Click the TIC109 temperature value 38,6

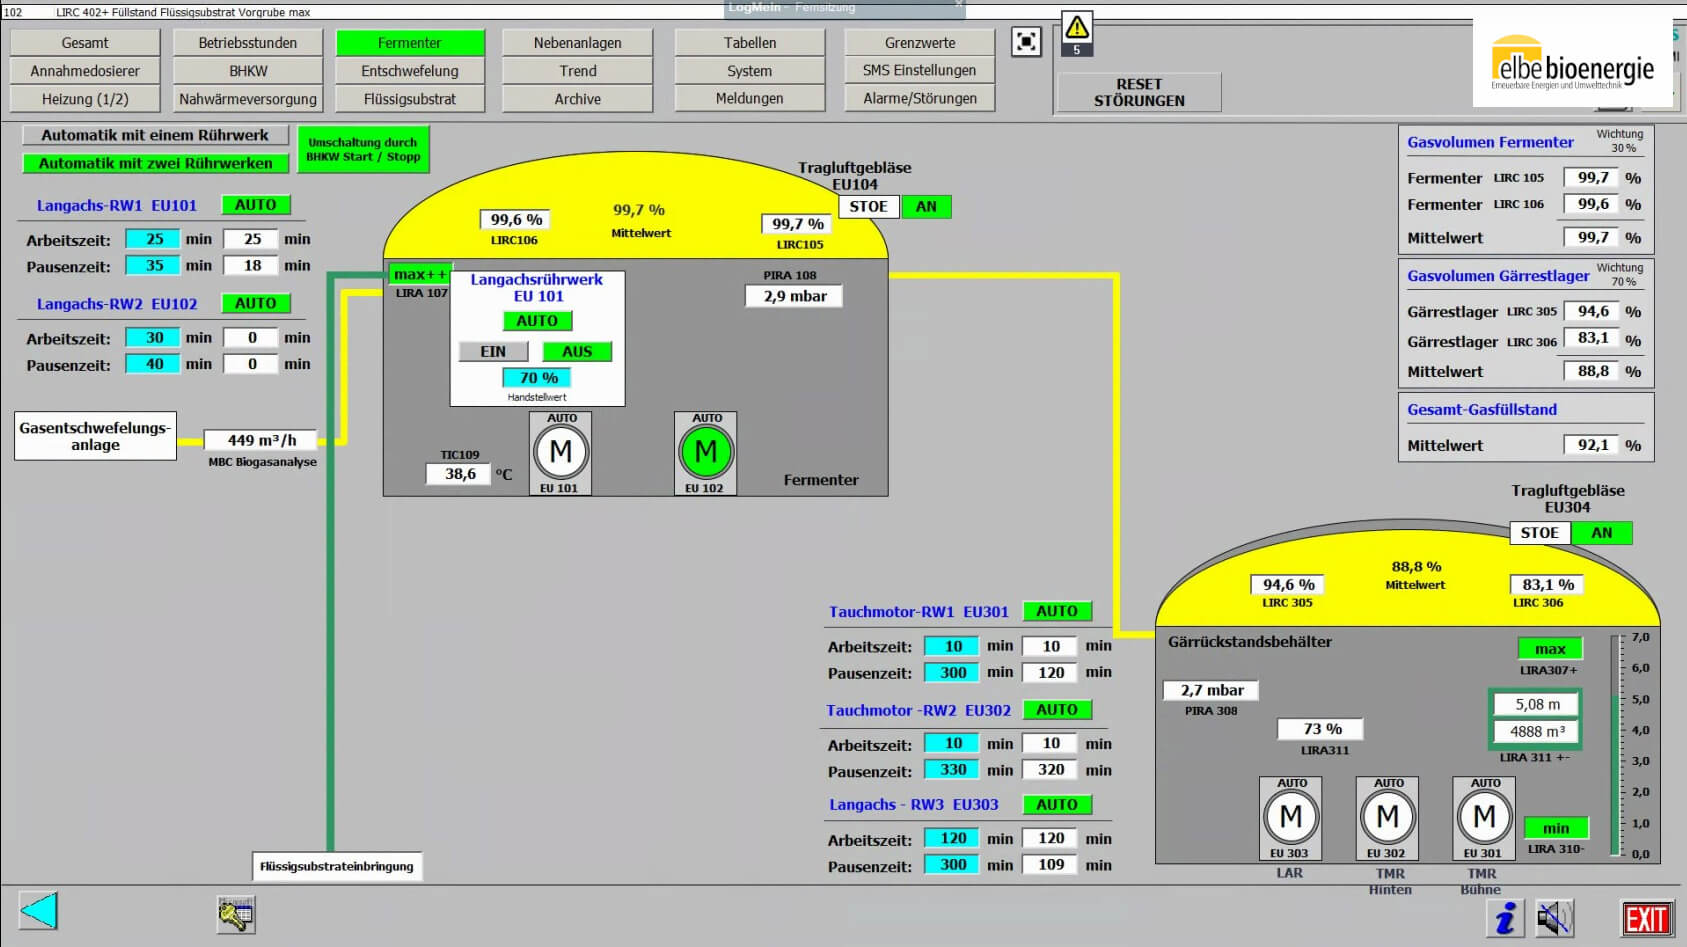click(459, 474)
